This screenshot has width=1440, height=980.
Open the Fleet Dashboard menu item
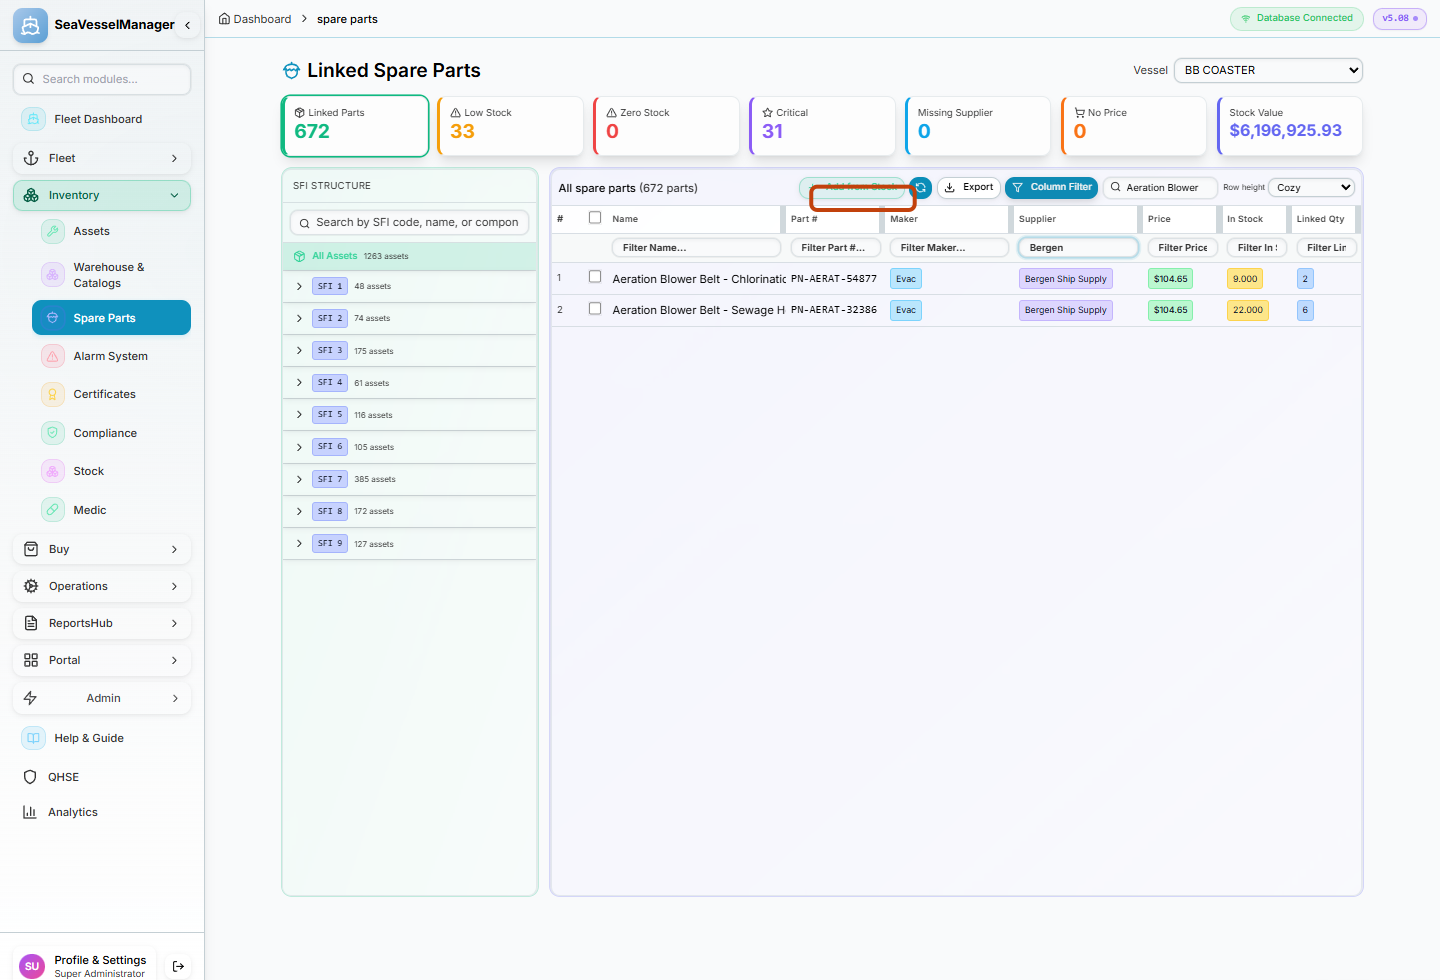tap(102, 119)
